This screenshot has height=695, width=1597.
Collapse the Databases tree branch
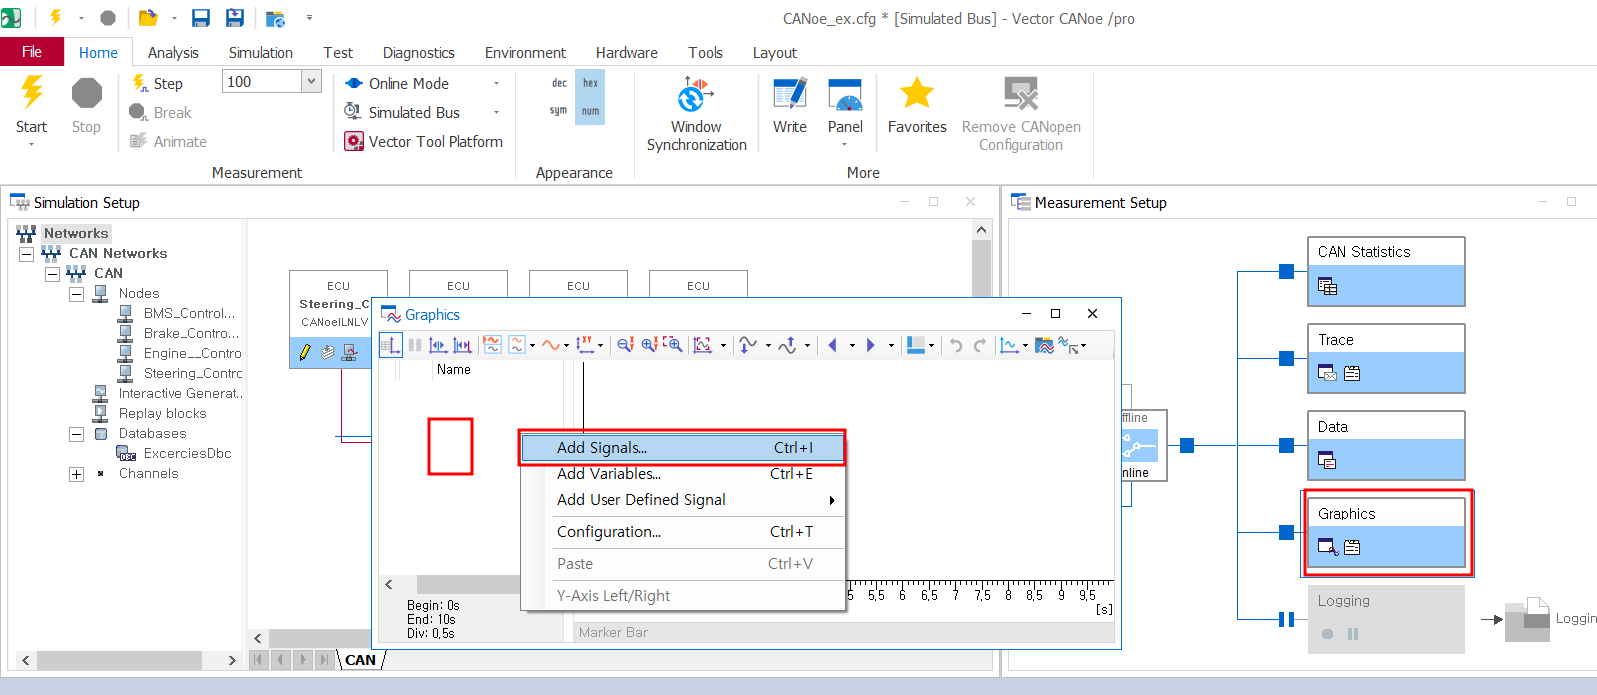[x=76, y=434]
